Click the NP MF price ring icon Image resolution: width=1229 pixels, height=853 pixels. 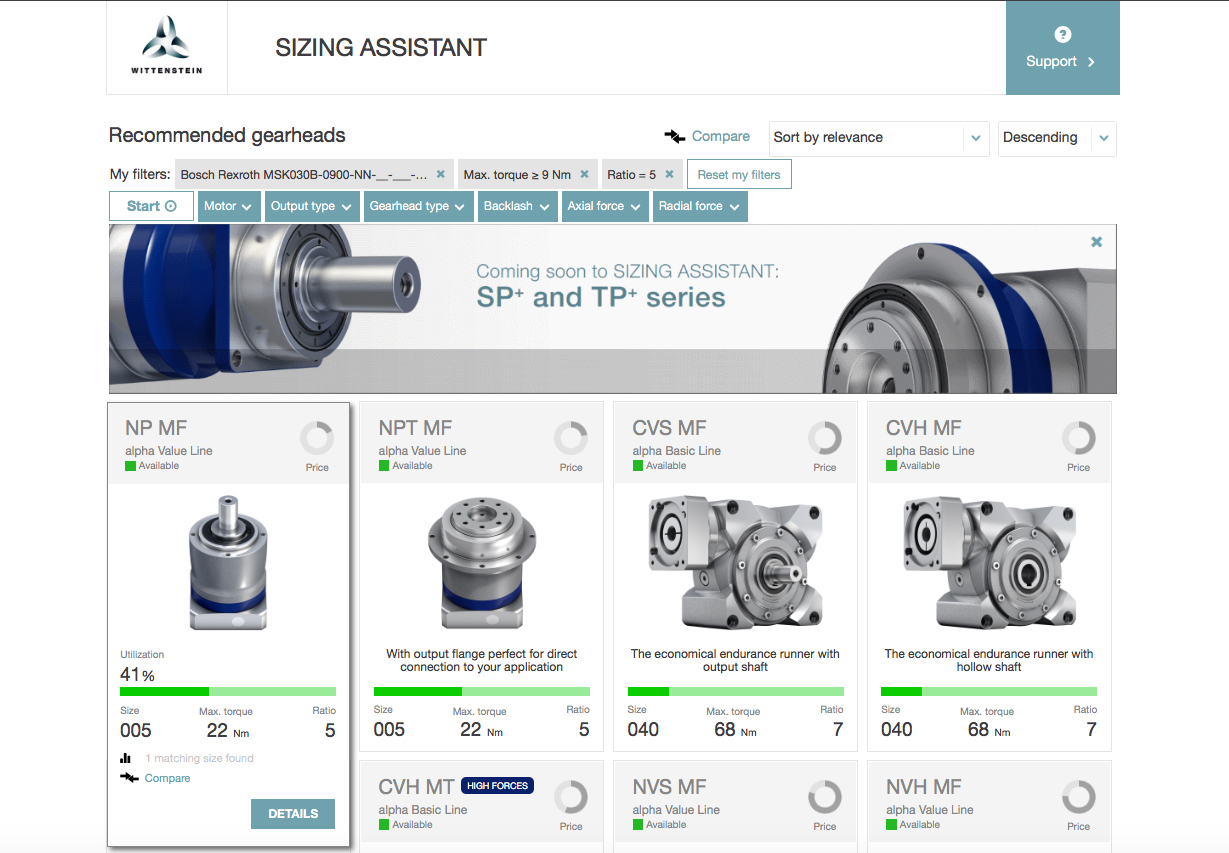click(317, 438)
